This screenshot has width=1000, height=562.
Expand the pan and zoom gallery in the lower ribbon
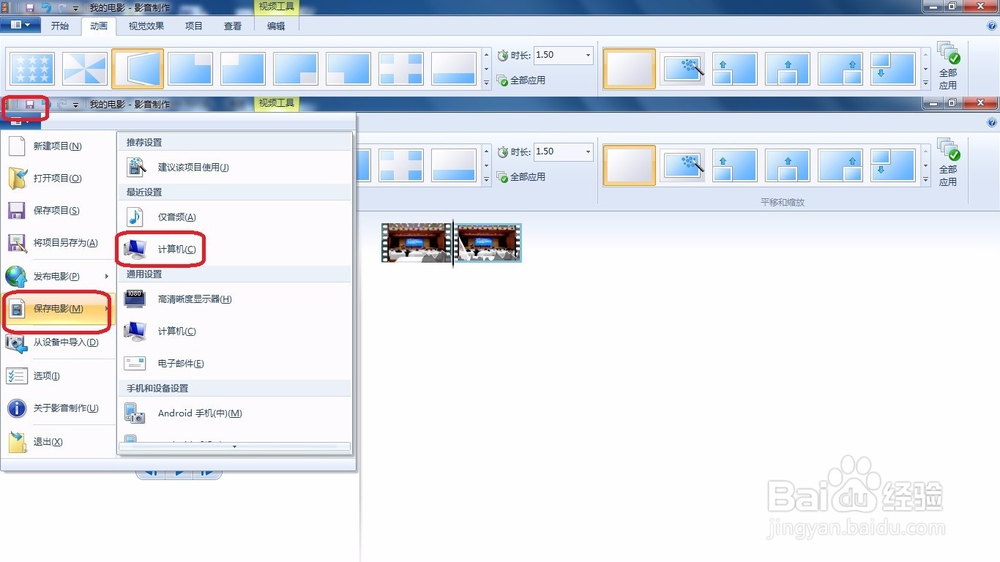coord(926,179)
